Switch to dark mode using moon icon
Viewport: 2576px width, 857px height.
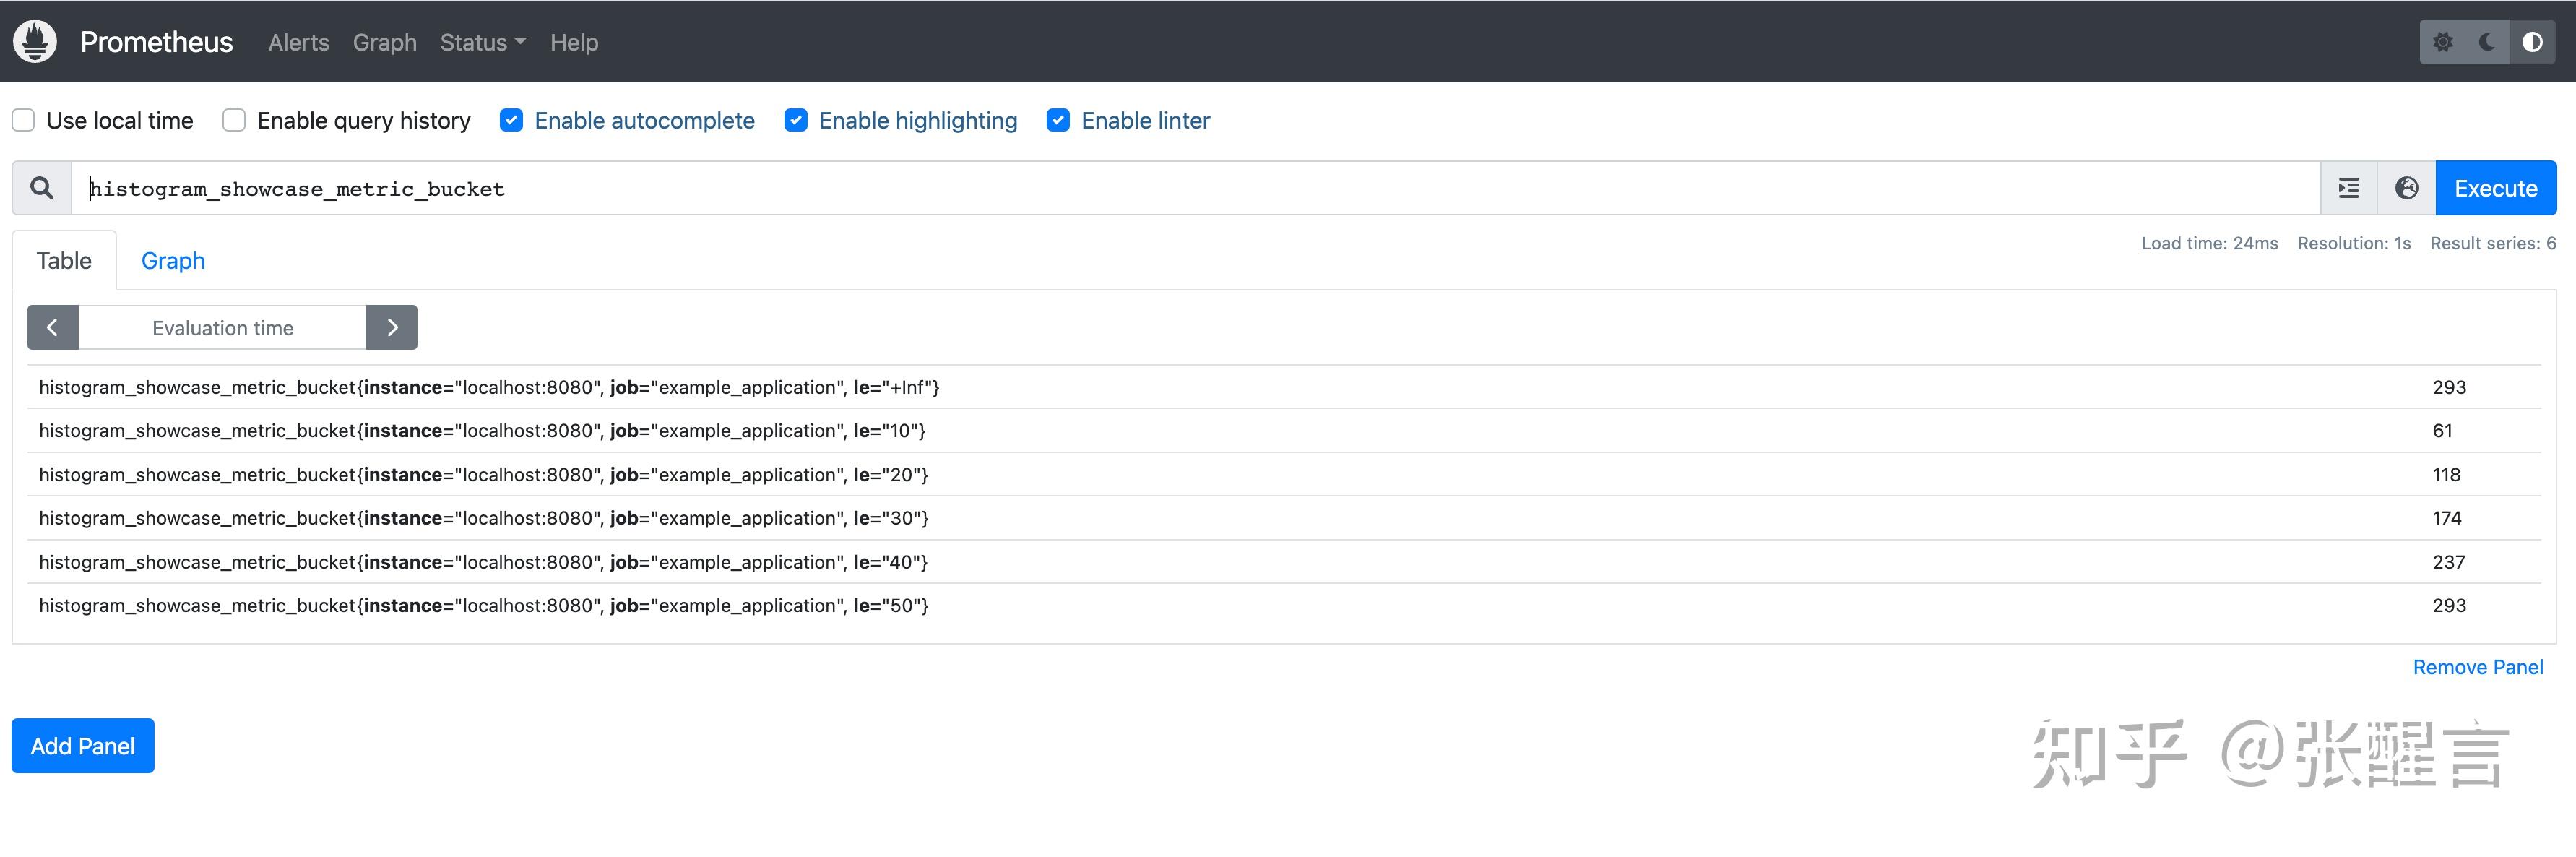tap(2487, 42)
